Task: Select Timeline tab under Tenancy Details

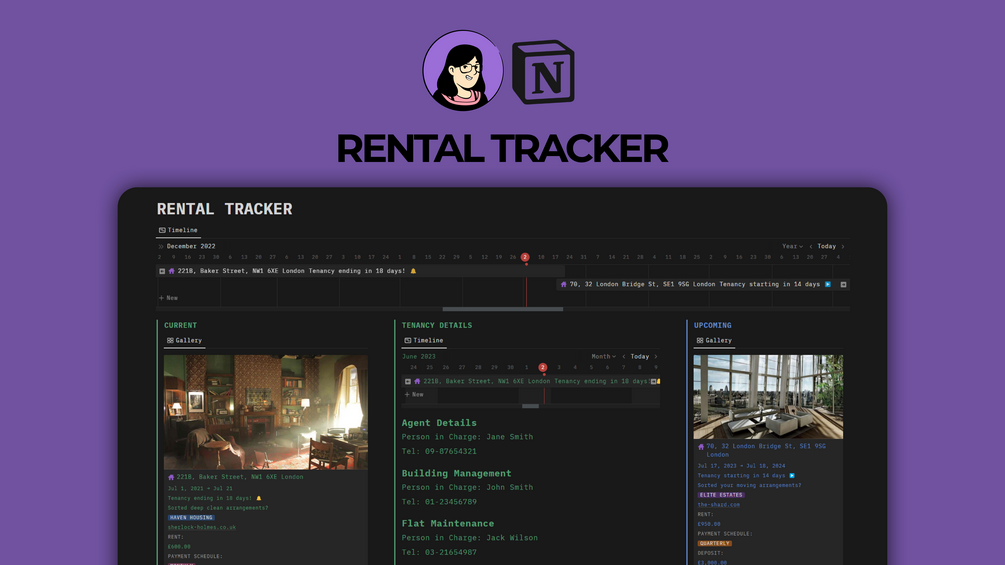Action: point(424,341)
